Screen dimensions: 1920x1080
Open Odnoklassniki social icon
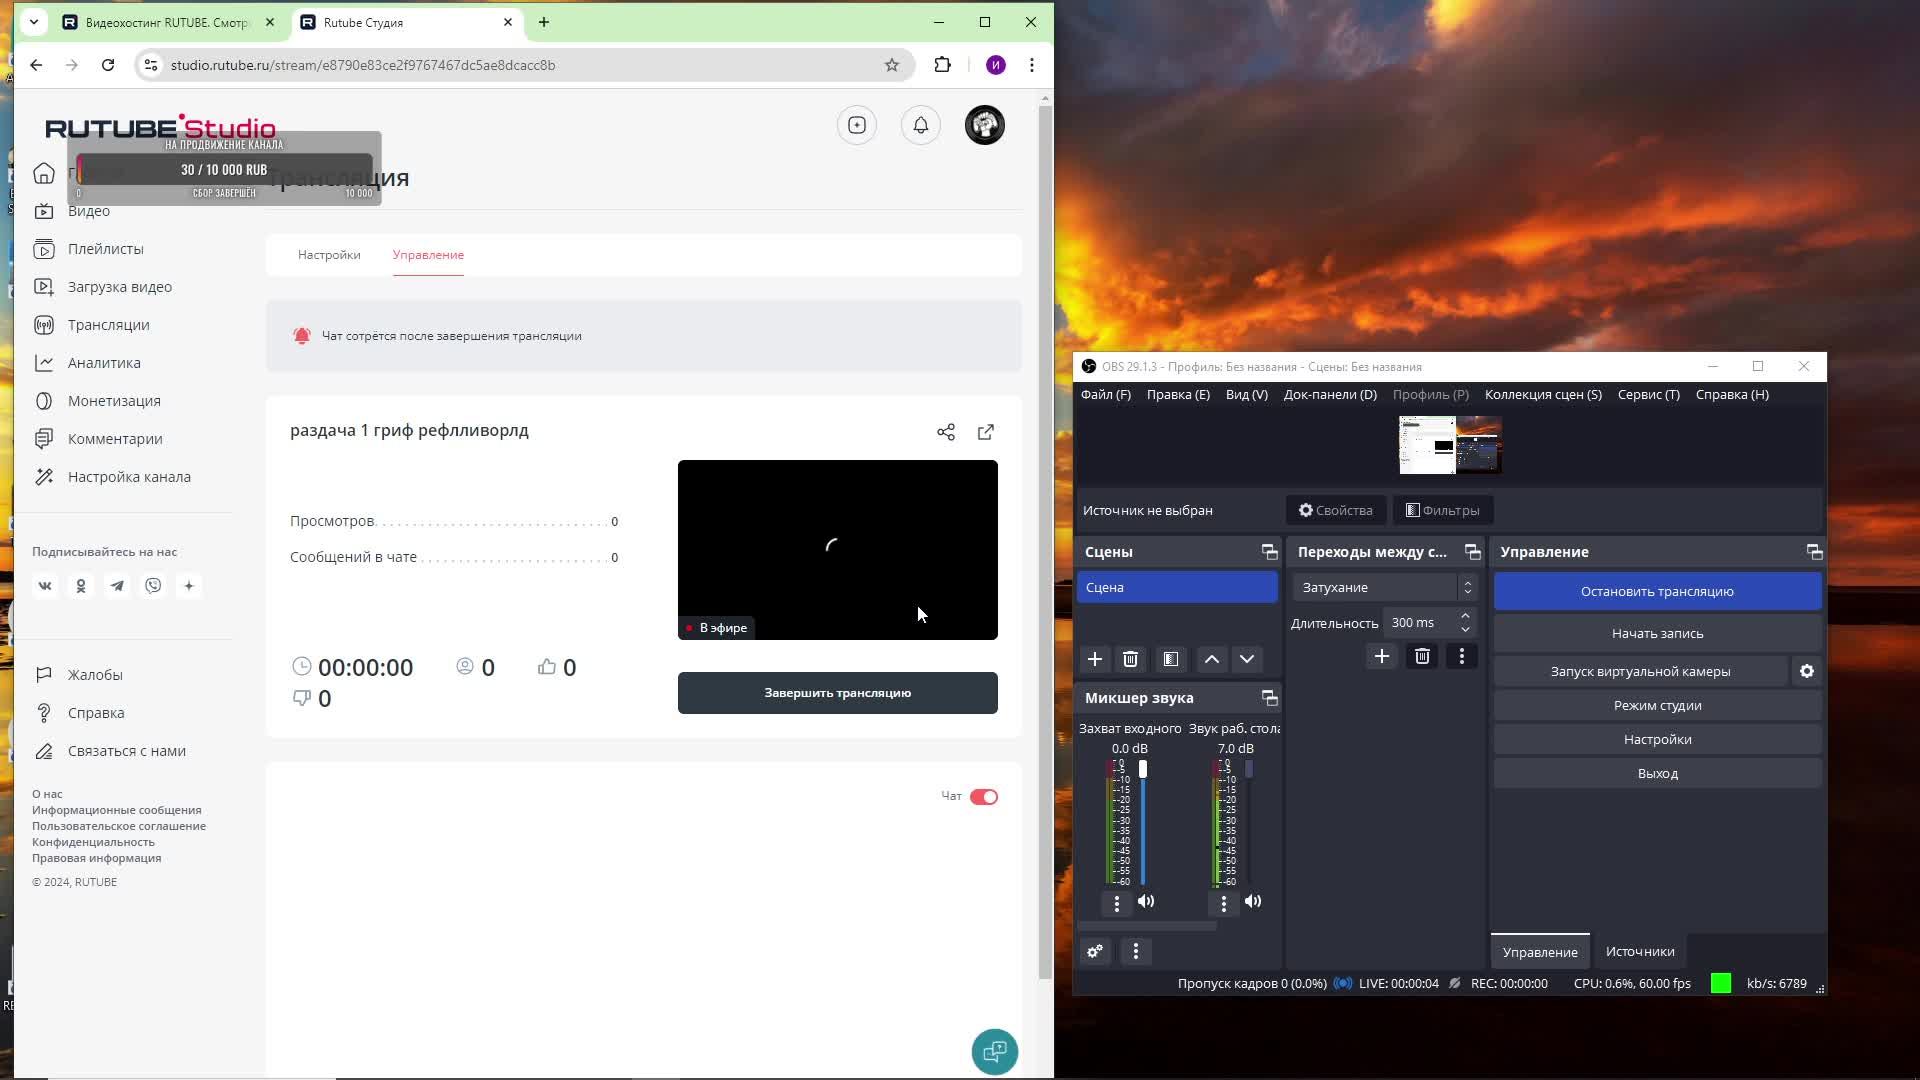coord(81,586)
